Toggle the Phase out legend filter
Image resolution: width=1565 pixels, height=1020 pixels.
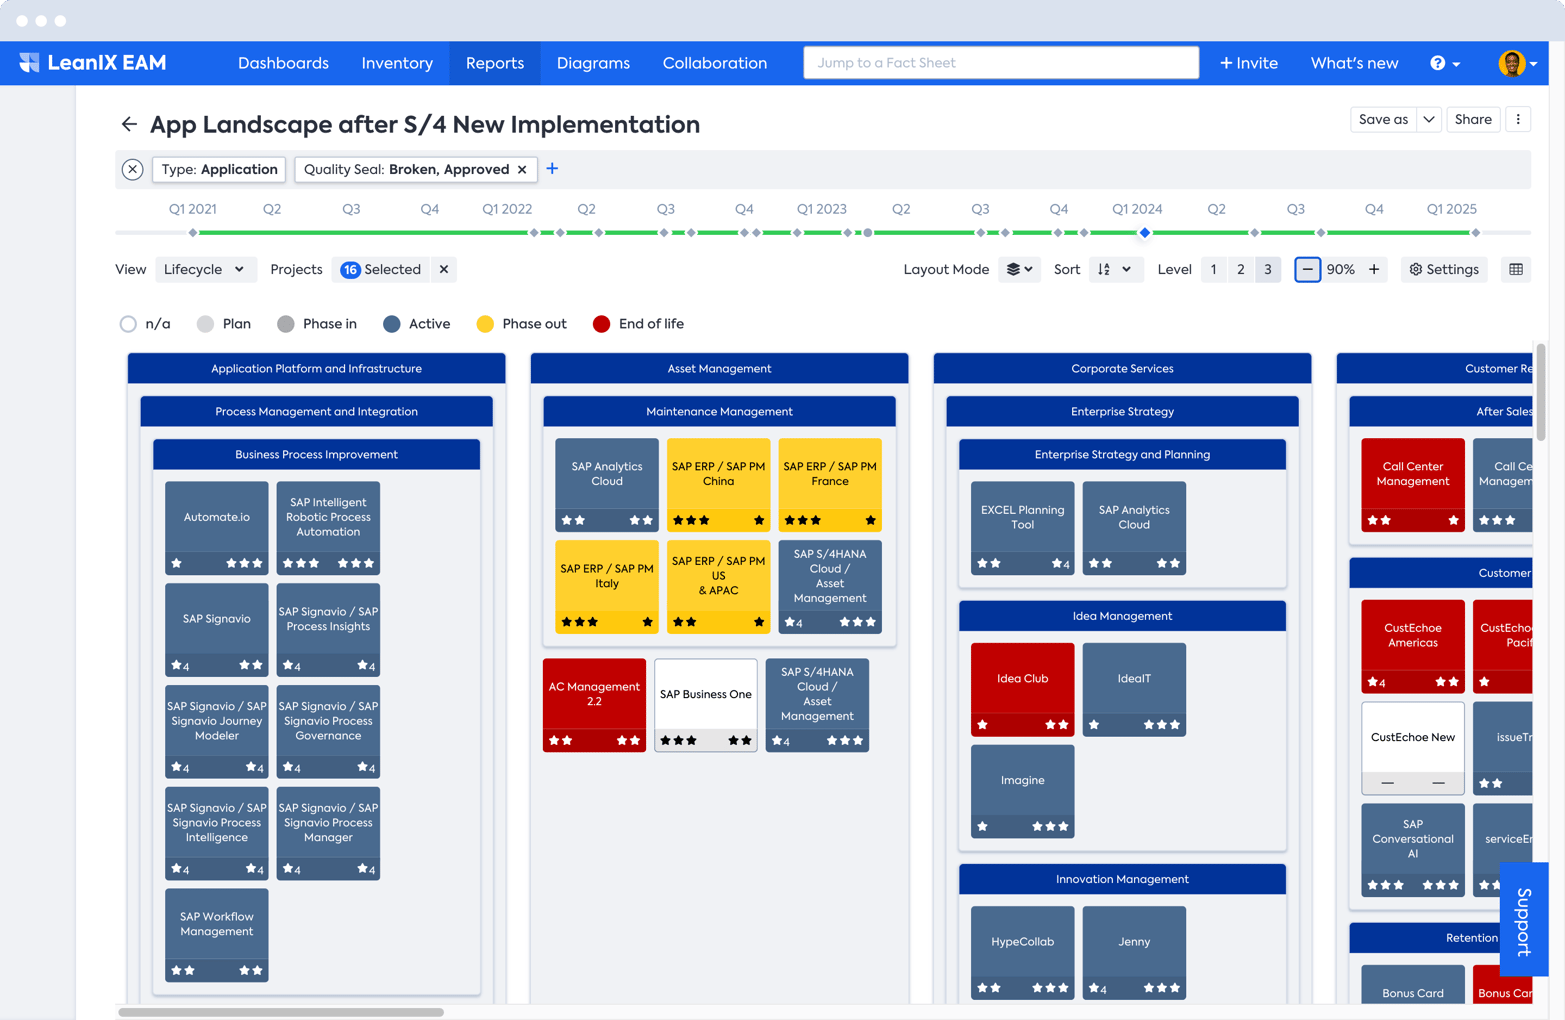click(486, 323)
